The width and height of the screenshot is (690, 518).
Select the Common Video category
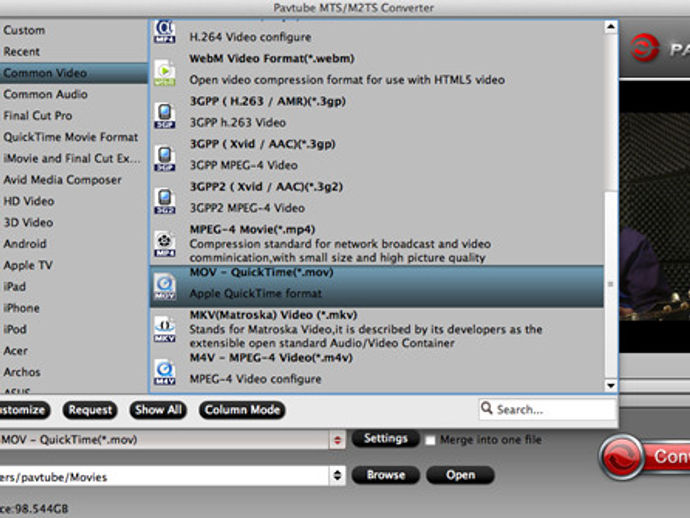73,73
